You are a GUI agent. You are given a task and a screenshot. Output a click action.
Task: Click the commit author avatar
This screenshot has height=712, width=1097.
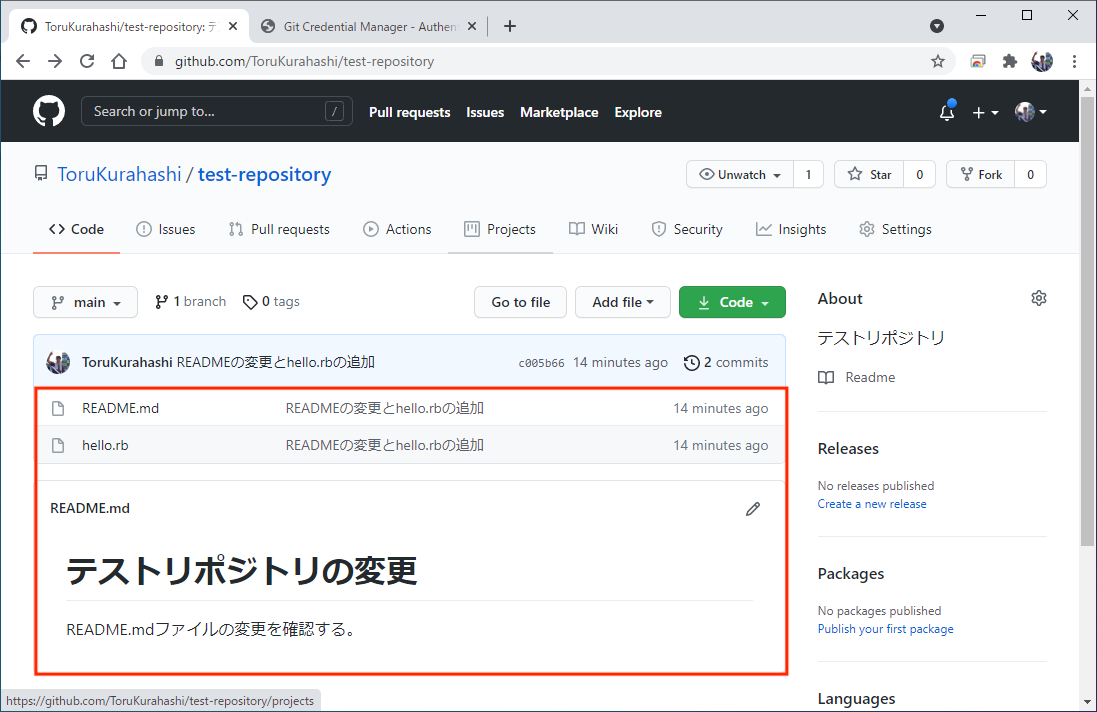coord(58,362)
